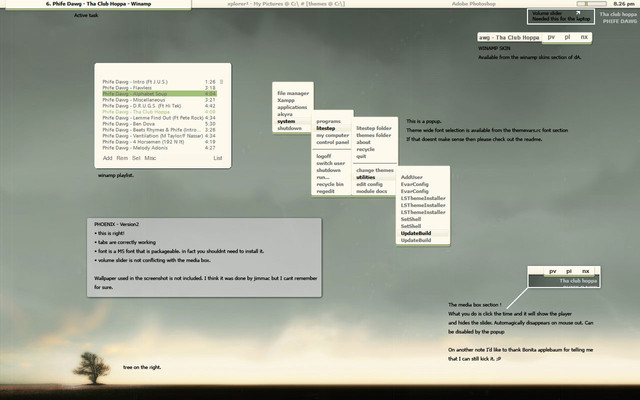Screen dimensions: 640x400
Task: Click the active Winamp task in the taskbar
Action: [x=98, y=4]
